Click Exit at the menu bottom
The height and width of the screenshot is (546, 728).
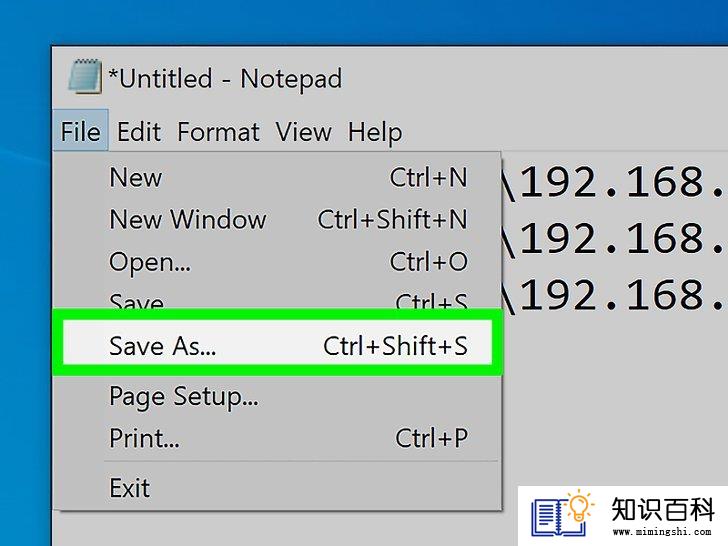pyautogui.click(x=278, y=488)
